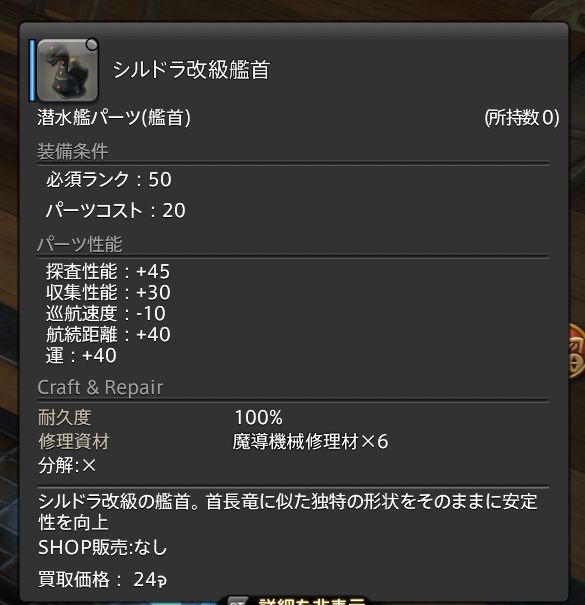Click the 詳細を非表示 hide details label
Image resolution: width=585 pixels, height=605 pixels.
coord(313,601)
